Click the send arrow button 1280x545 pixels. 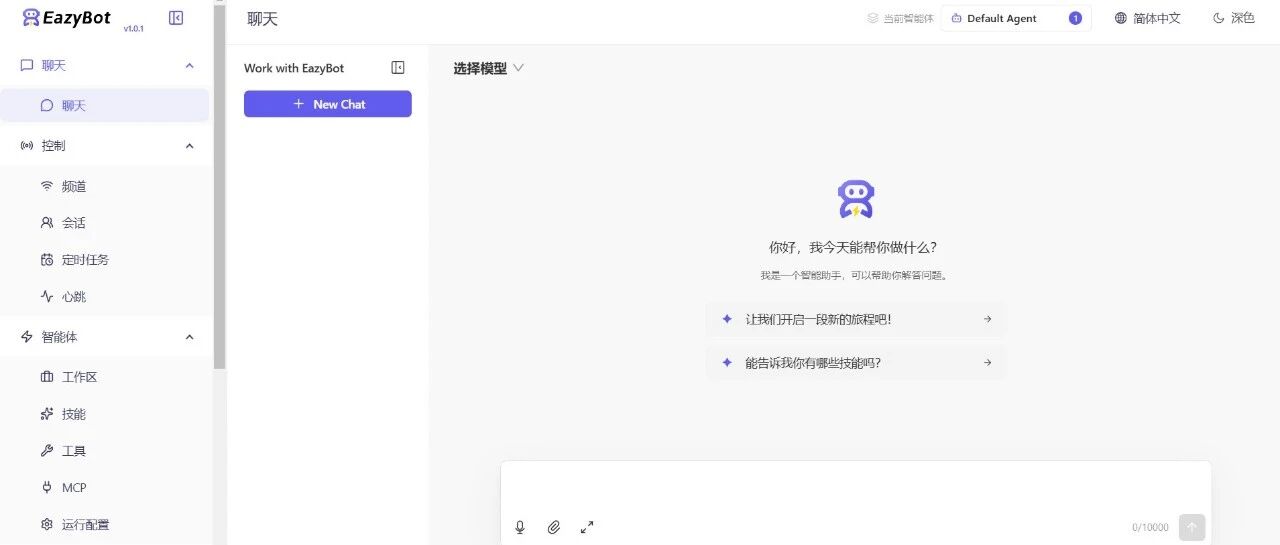[x=1192, y=527]
